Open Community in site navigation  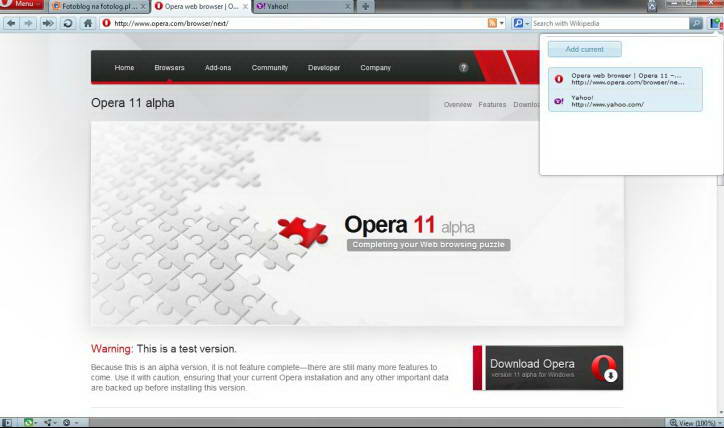[270, 67]
